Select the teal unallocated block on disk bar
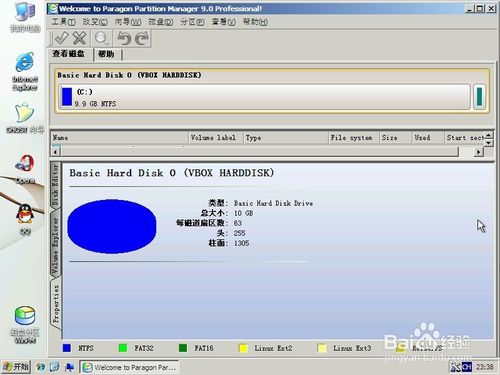Screen dimensions: 500x375 pos(479,97)
